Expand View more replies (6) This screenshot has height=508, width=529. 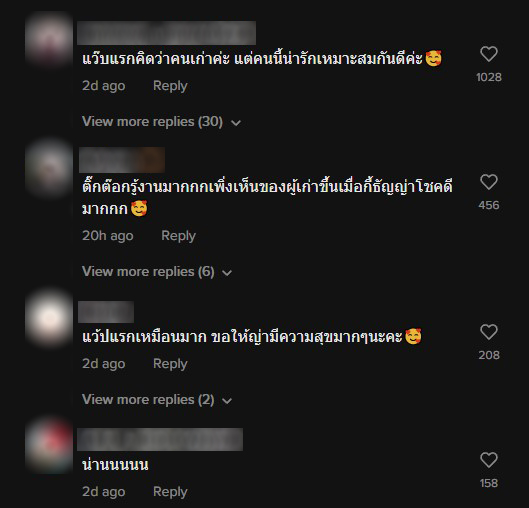157,272
